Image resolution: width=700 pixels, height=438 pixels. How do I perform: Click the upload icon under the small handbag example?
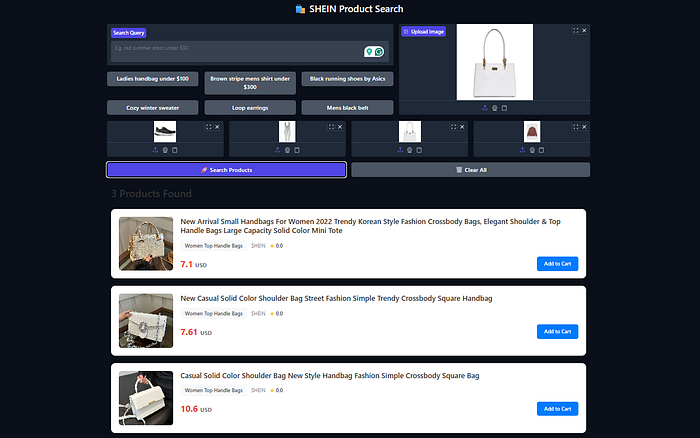(400, 150)
